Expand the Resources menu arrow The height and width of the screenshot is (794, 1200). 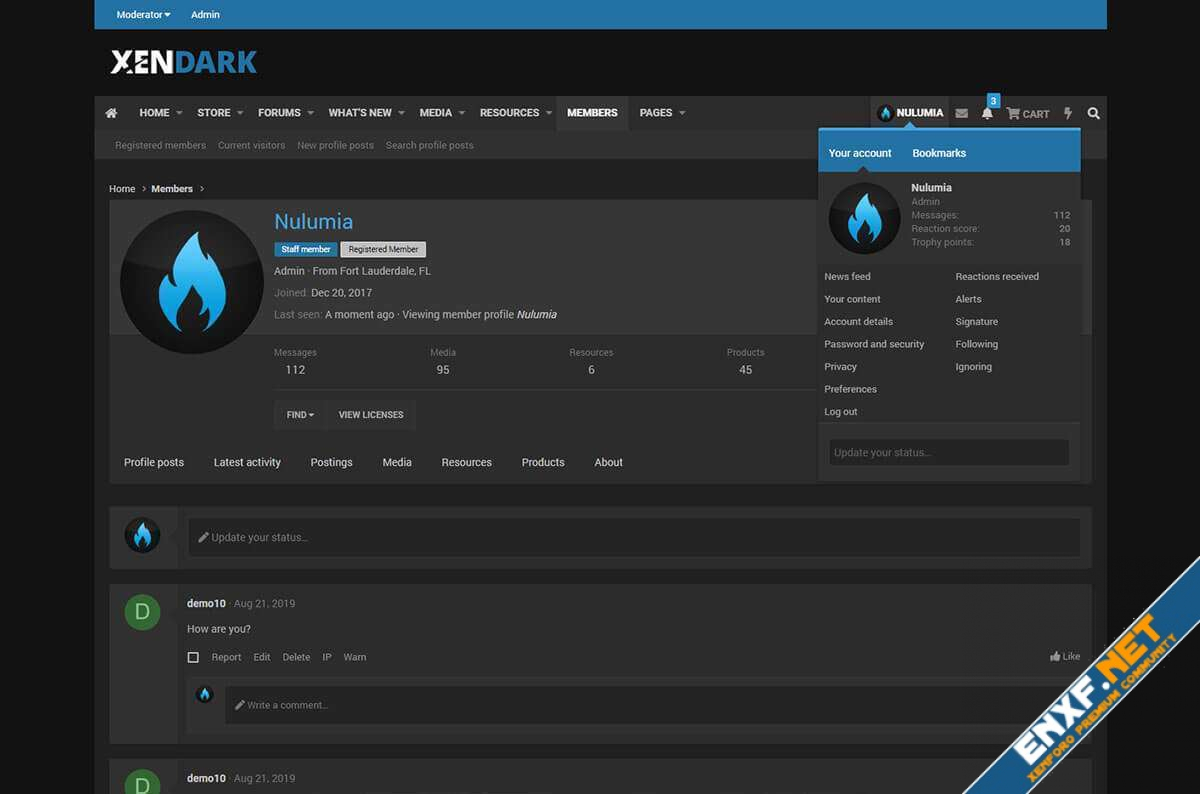pyautogui.click(x=549, y=113)
